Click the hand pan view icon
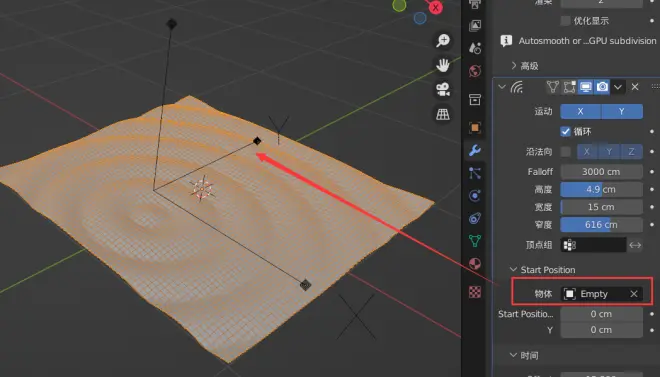 [443, 65]
